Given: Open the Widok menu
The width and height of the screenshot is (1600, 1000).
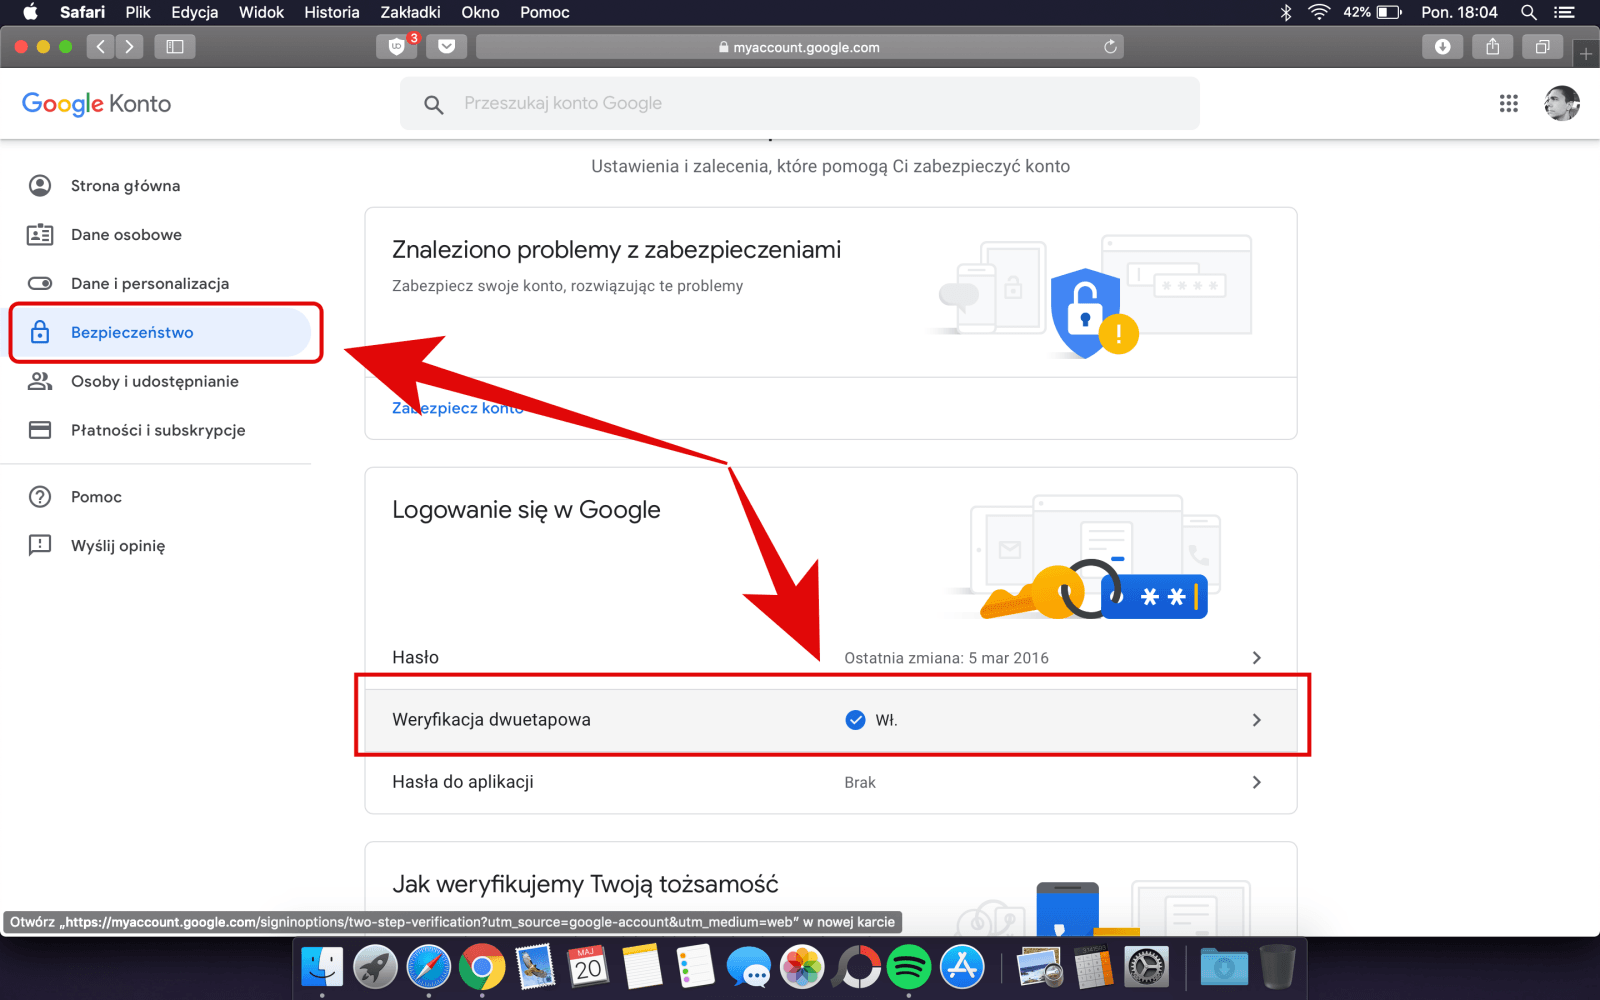Looking at the screenshot, I should [261, 12].
